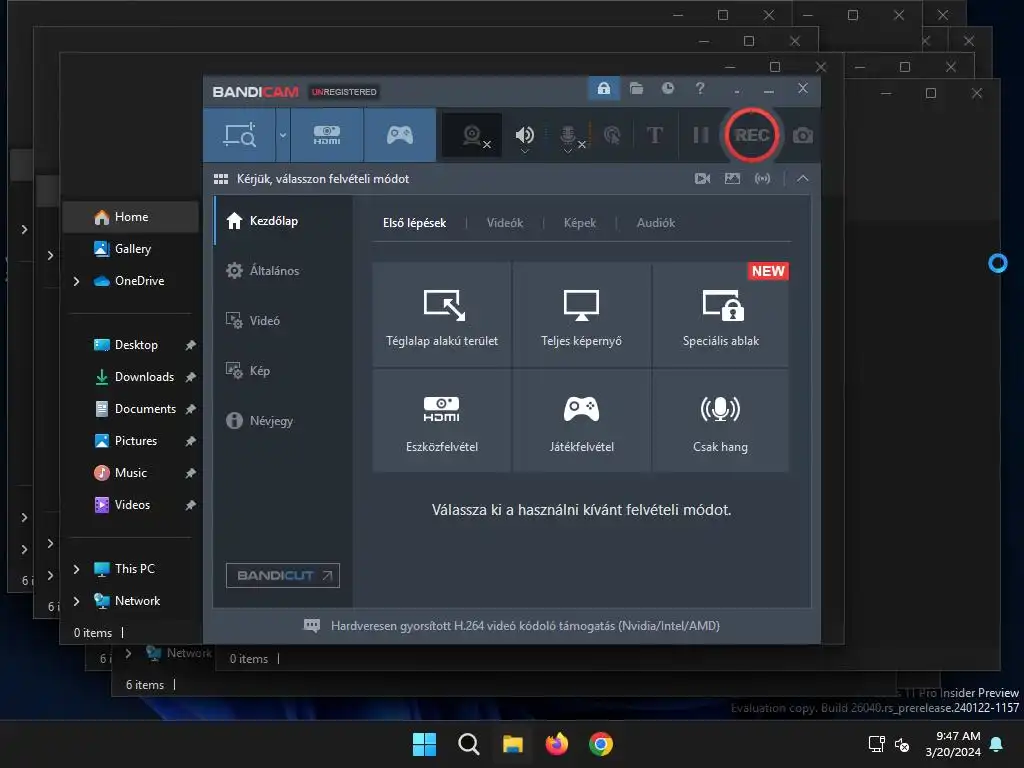The image size is (1024, 768).
Task: Open the speaker dropdown arrow below sound icon
Action: click(x=524, y=152)
